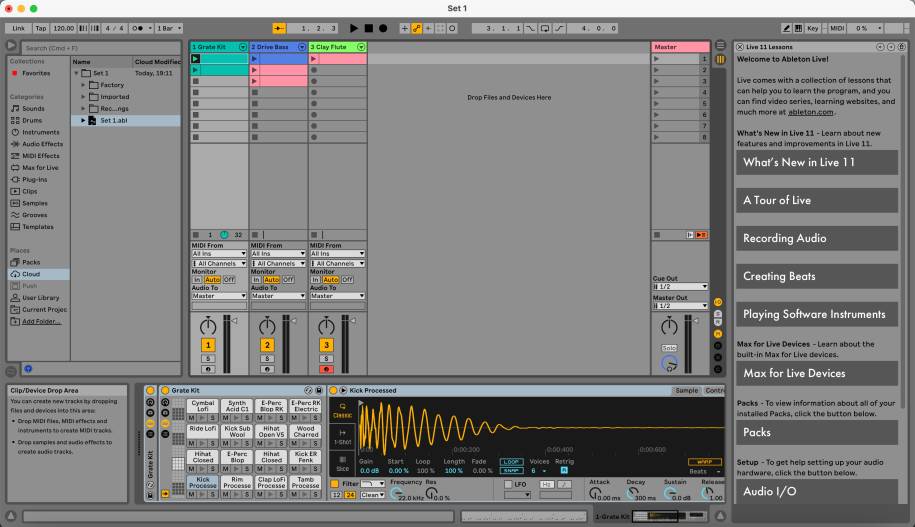The image size is (915, 527).
Task: Open the Sample tab in Simpler
Action: point(686,390)
